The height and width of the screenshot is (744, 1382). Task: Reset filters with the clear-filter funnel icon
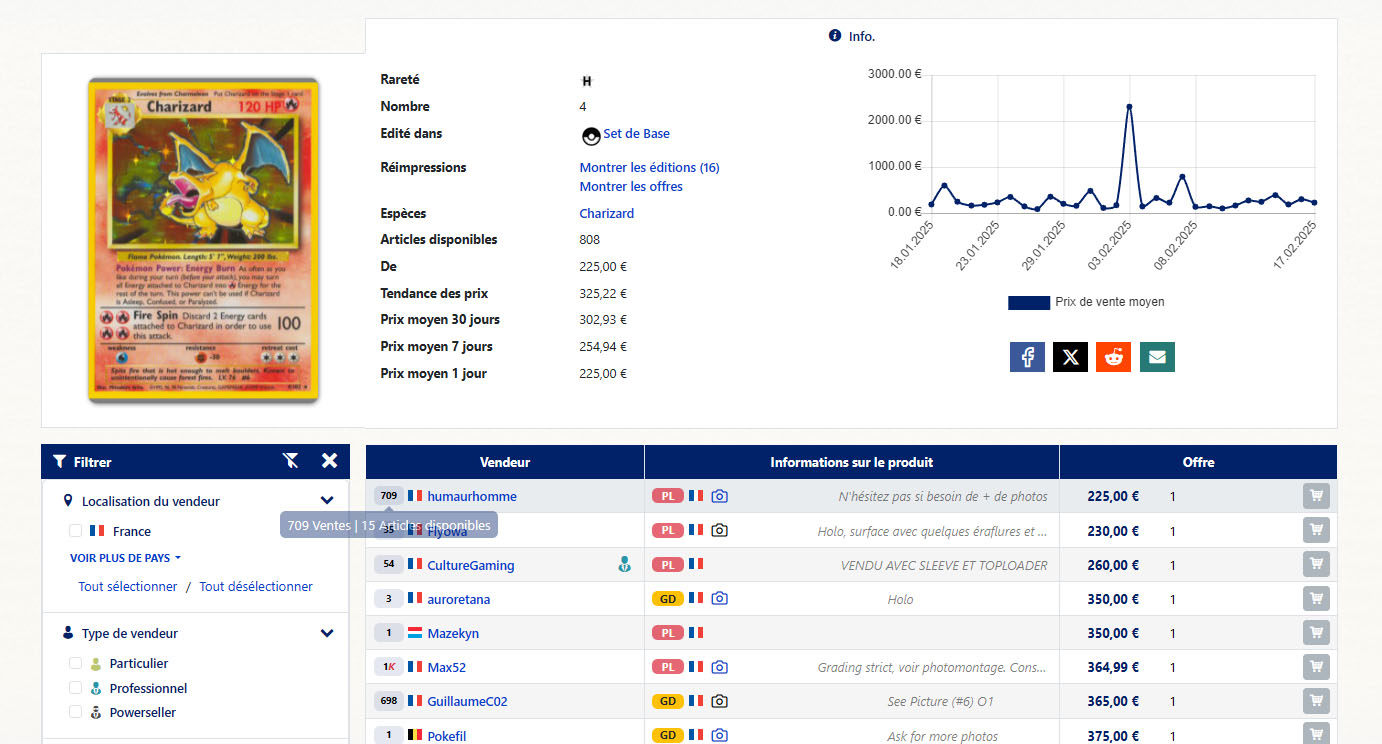click(x=291, y=461)
